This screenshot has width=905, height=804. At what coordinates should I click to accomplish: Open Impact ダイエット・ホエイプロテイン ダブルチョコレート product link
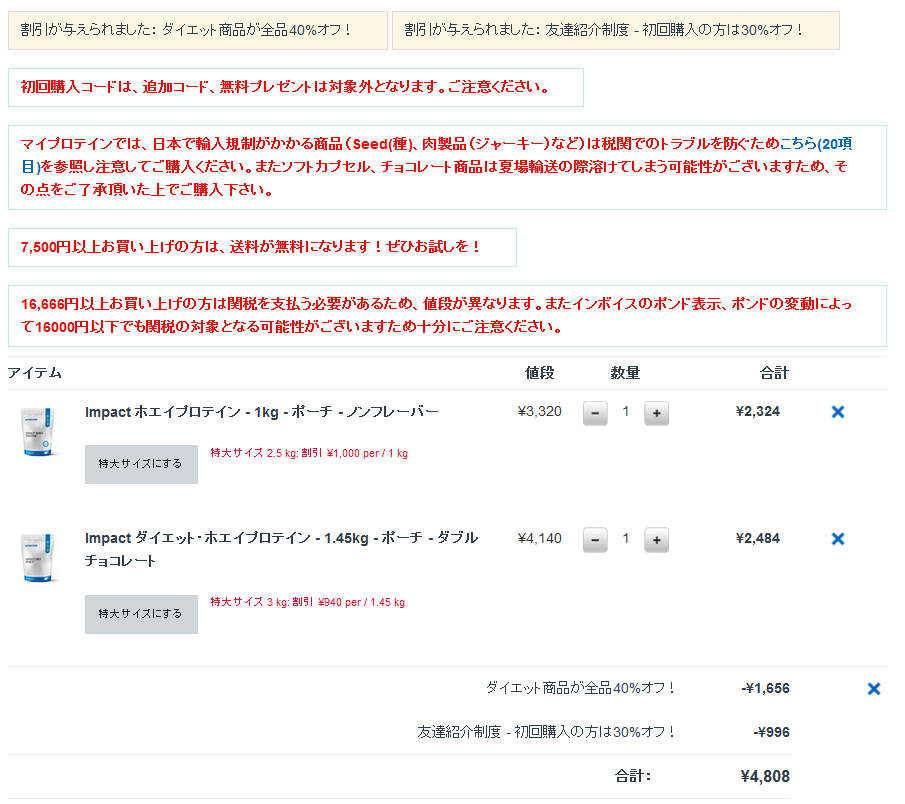pyautogui.click(x=281, y=549)
